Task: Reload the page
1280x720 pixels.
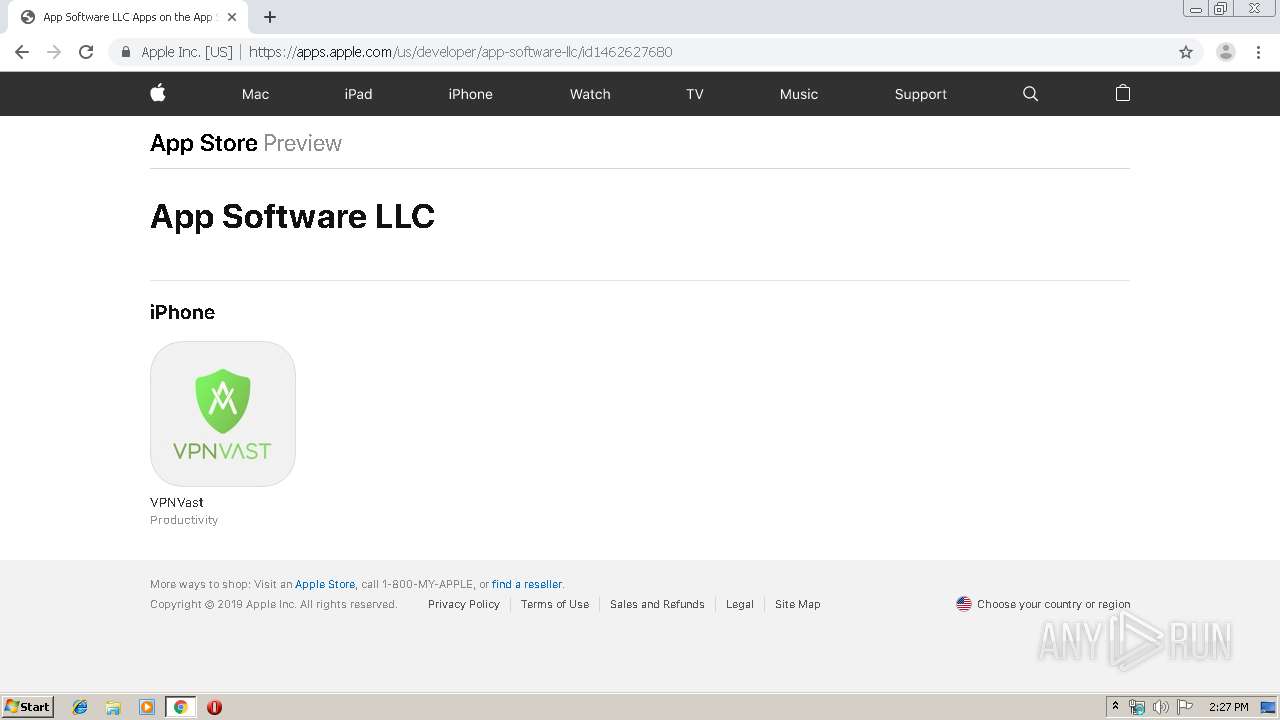Action: click(86, 52)
